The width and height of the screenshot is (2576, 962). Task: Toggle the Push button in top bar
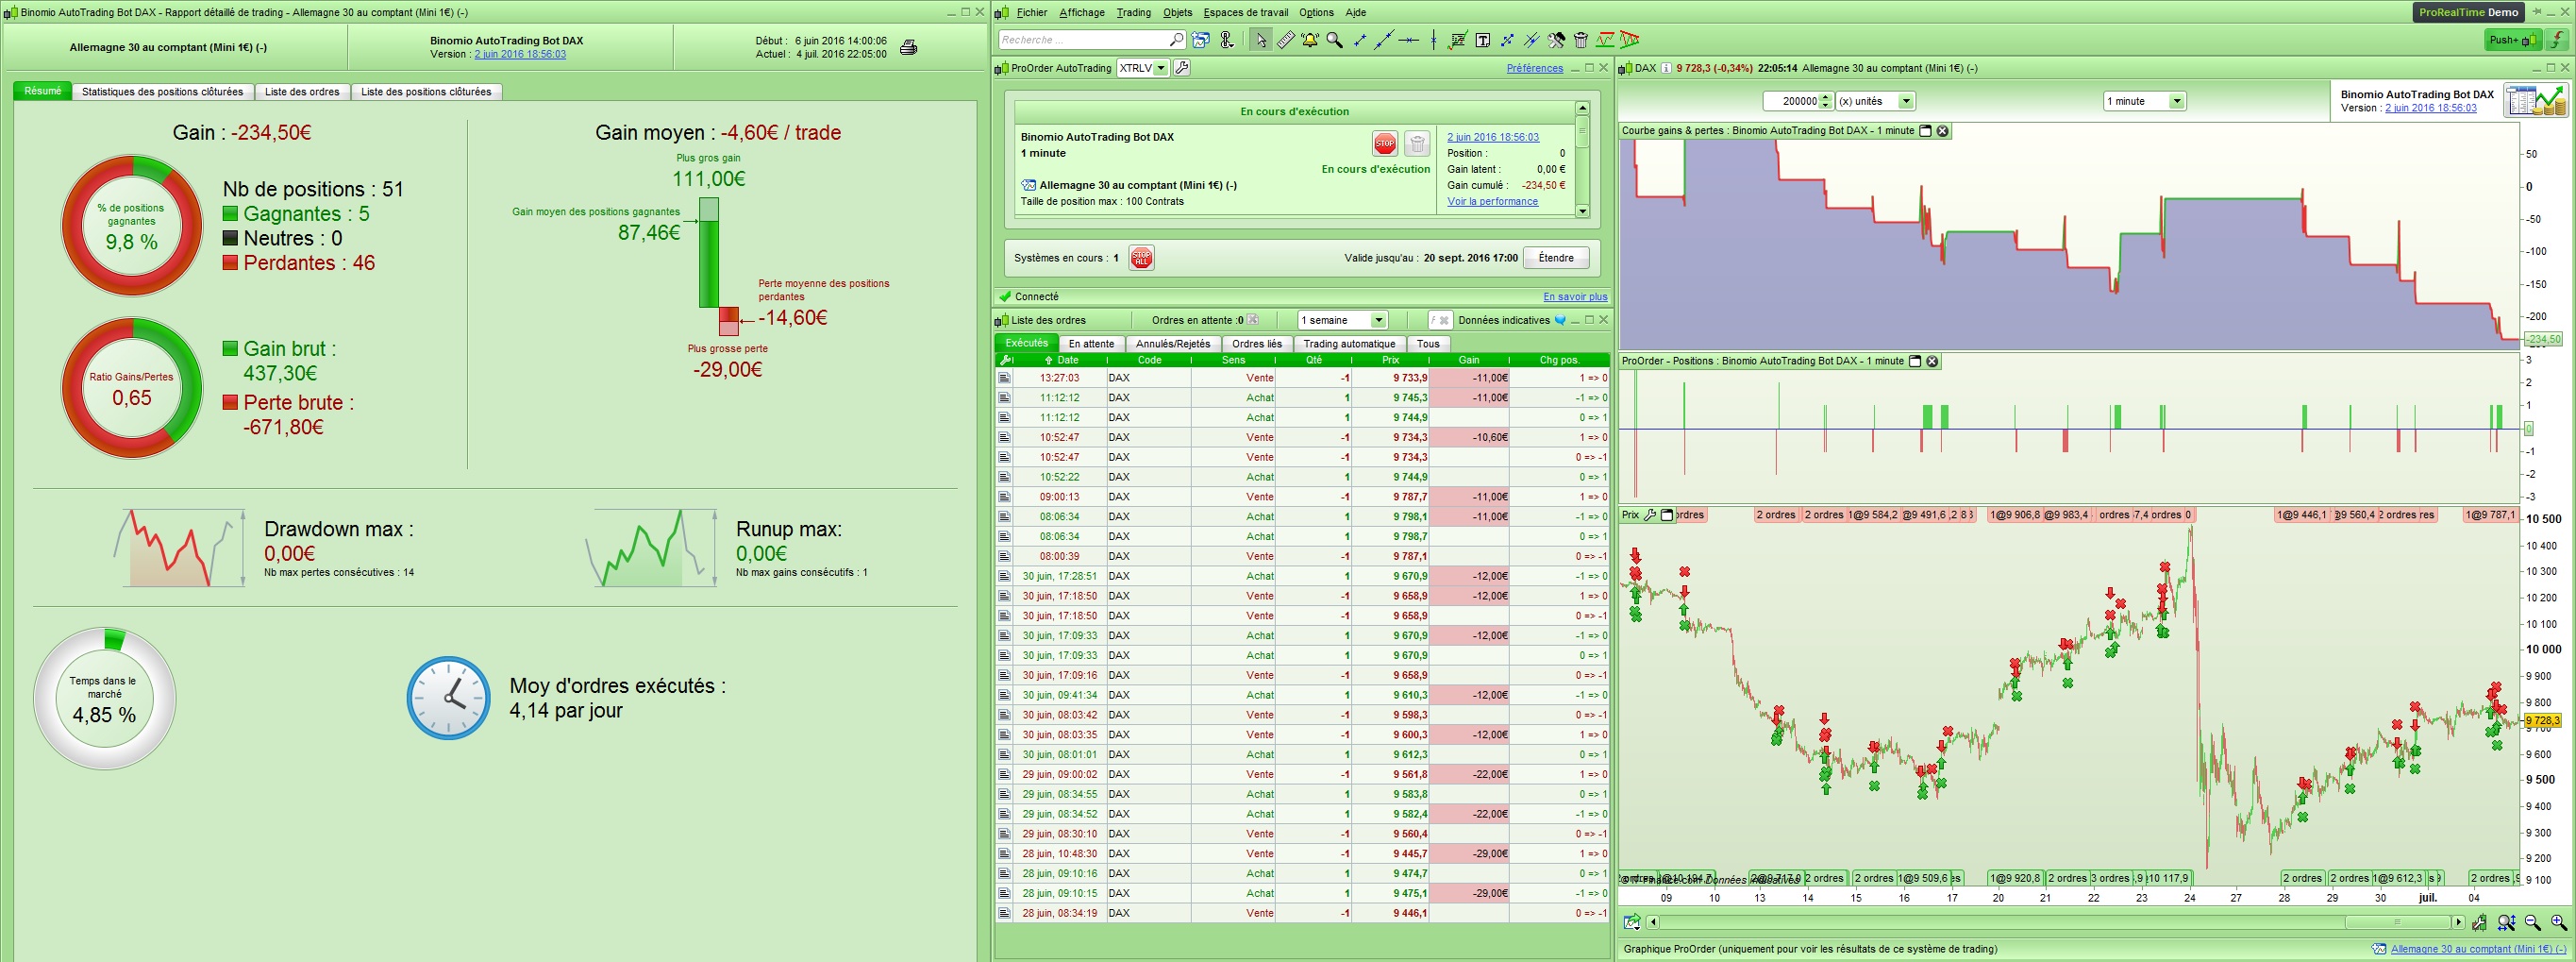click(2512, 40)
